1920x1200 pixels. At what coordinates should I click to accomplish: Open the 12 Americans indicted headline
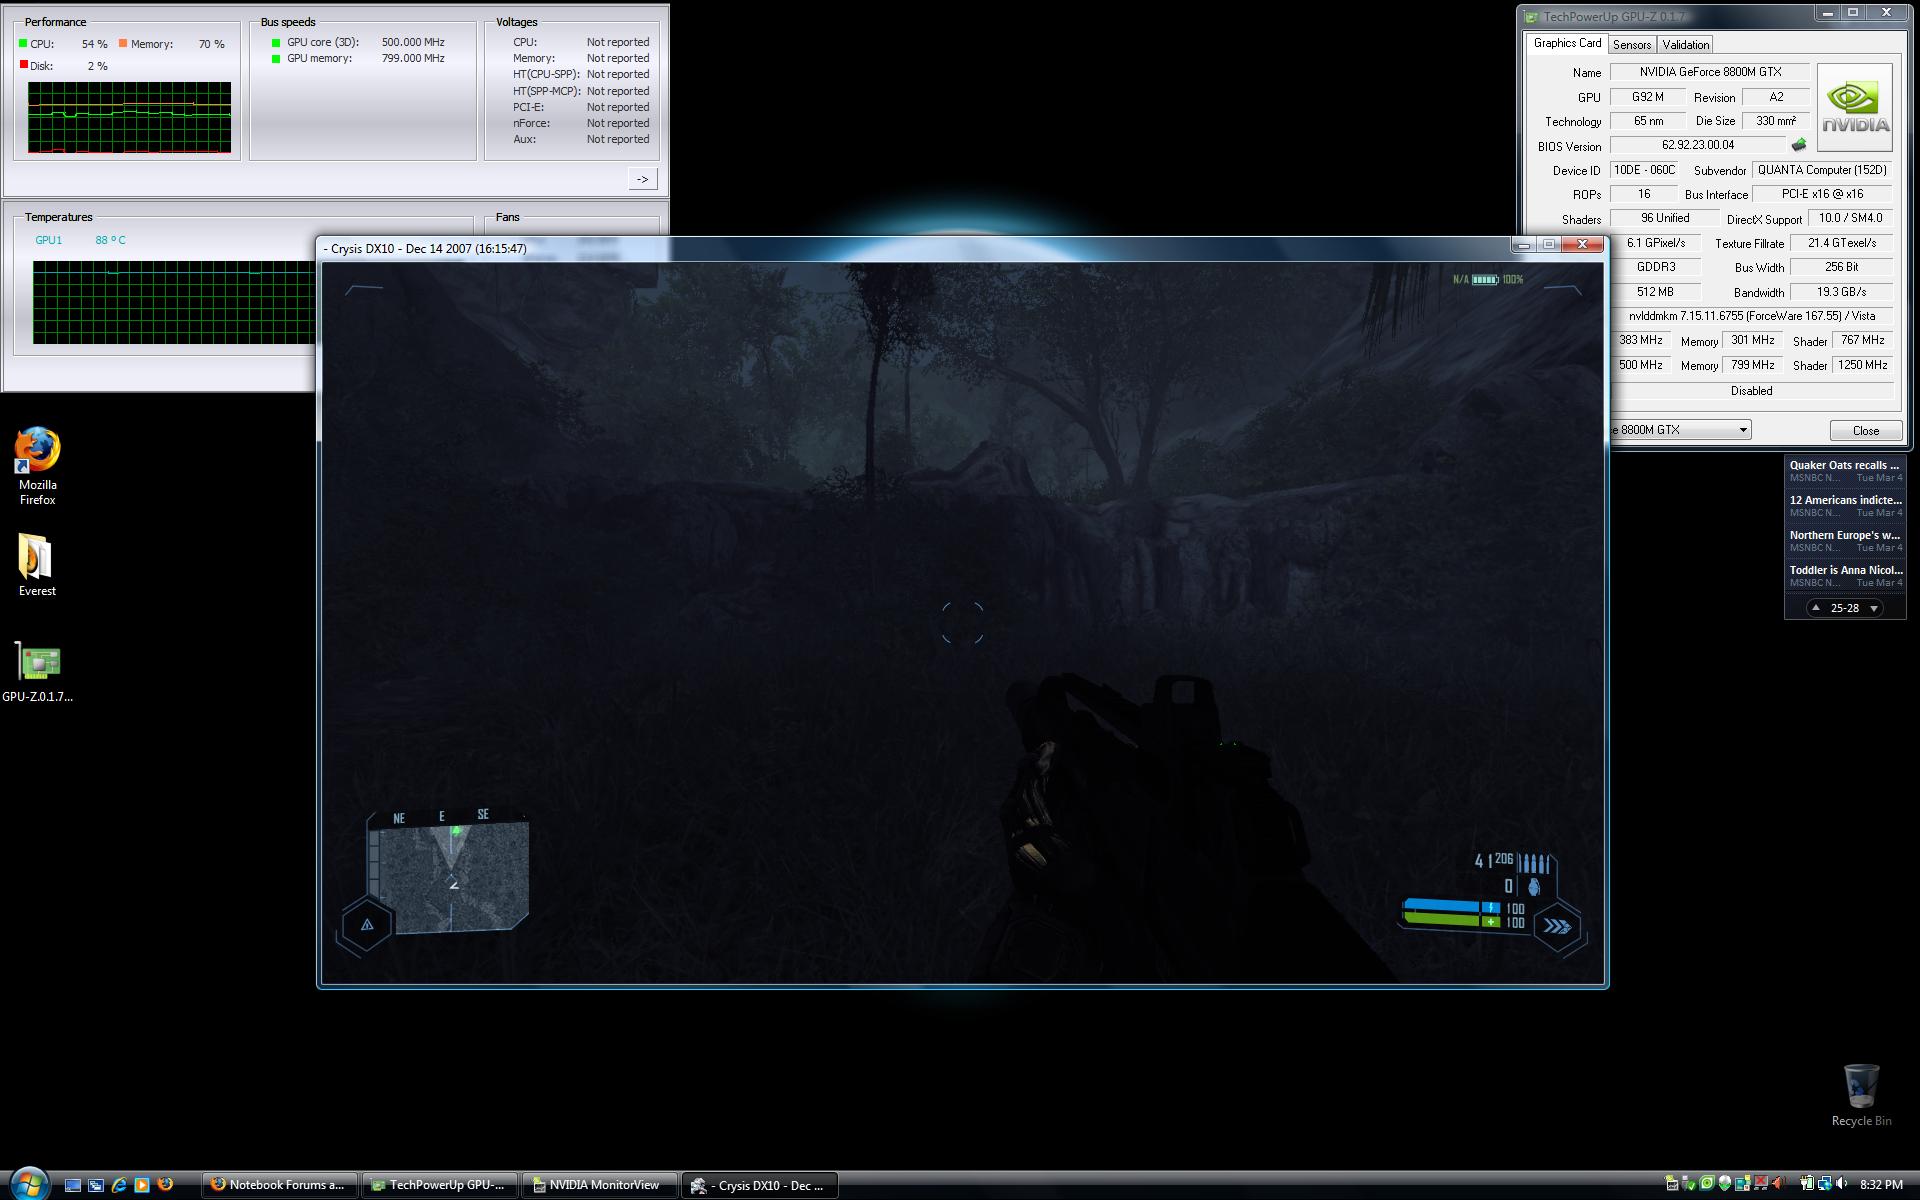tap(1845, 506)
